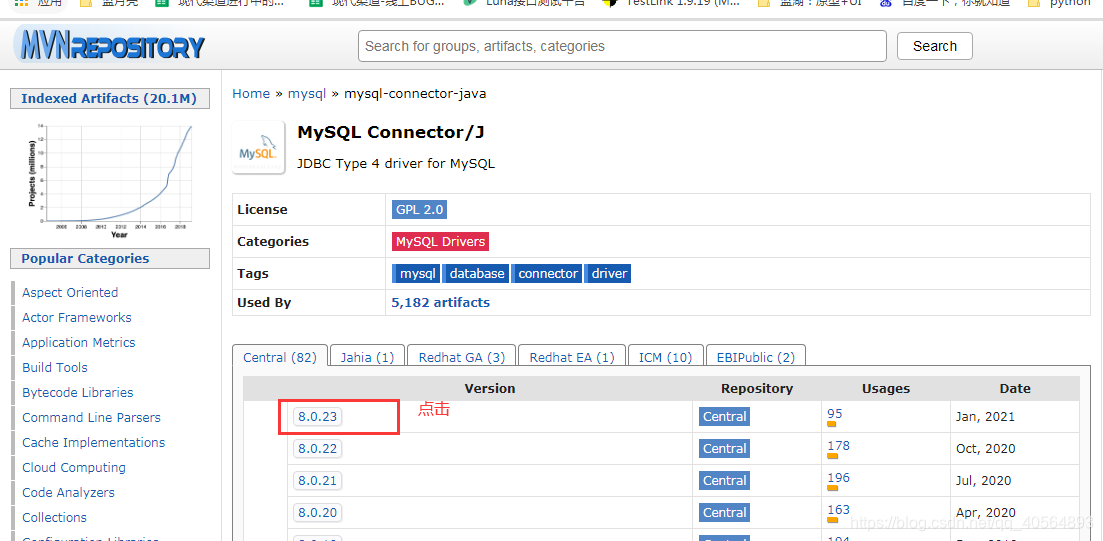Open the Cloud Computing category
This screenshot has height=541, width=1103.
pyautogui.click(x=74, y=468)
